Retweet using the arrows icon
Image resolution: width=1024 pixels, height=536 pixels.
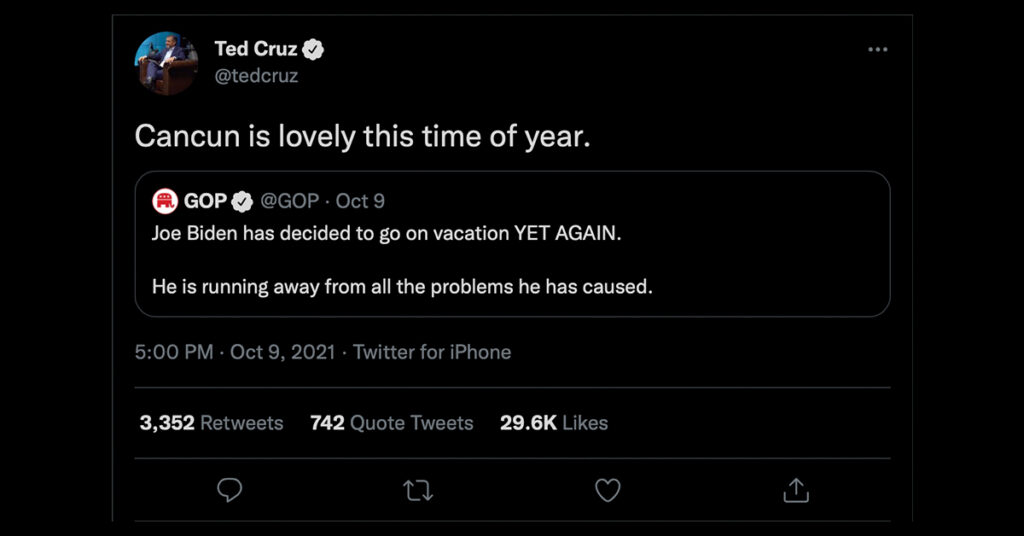pyautogui.click(x=416, y=490)
